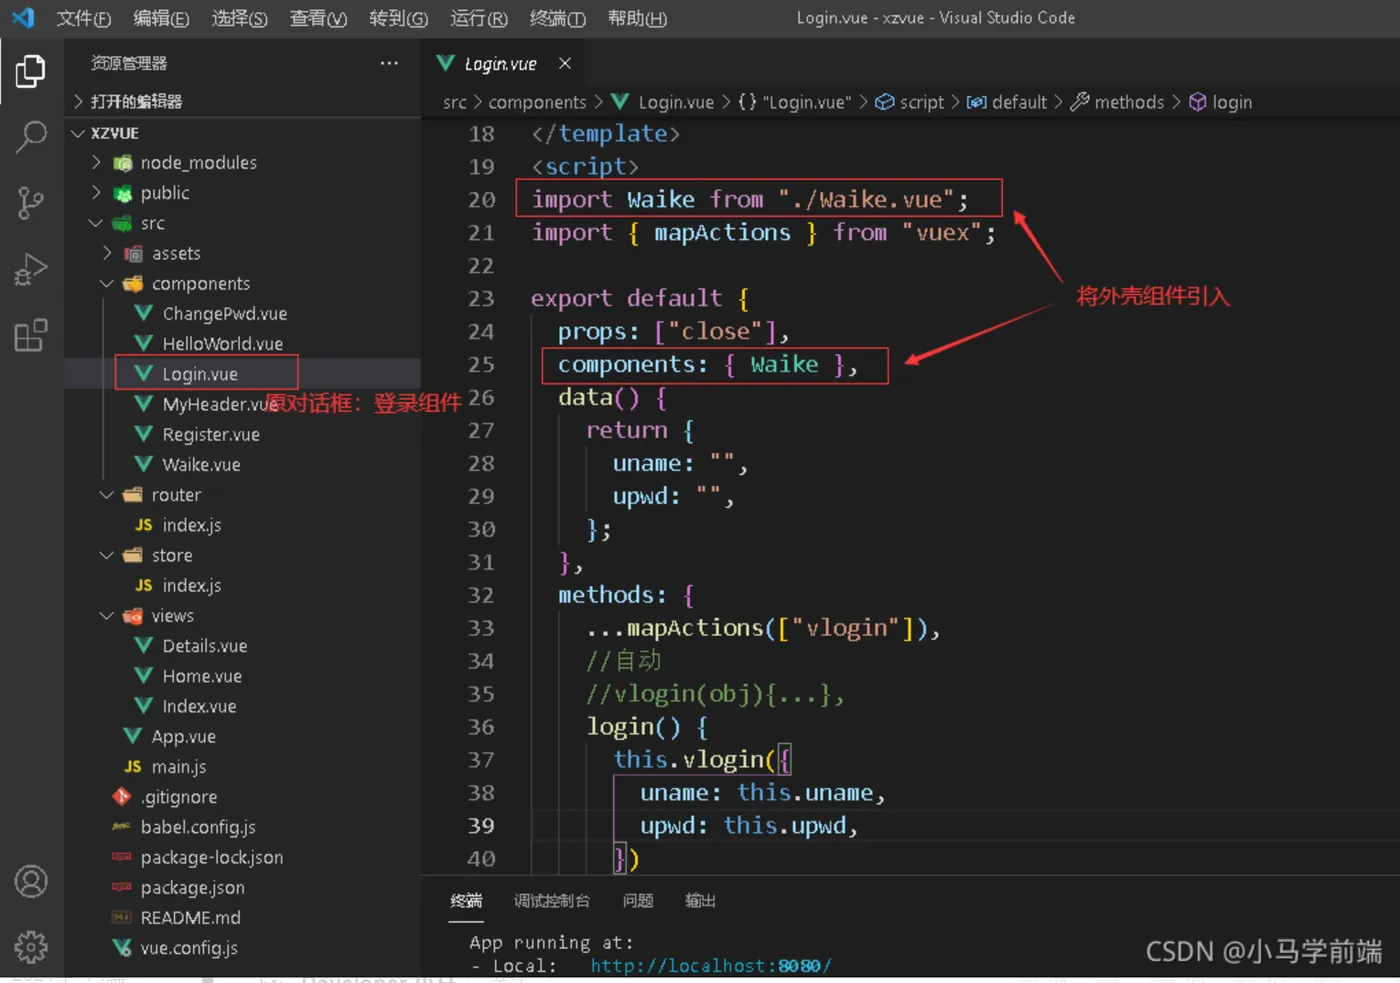Open Waike.vue in the explorer
Viewport: 1400px width, 983px height.
[x=201, y=464]
